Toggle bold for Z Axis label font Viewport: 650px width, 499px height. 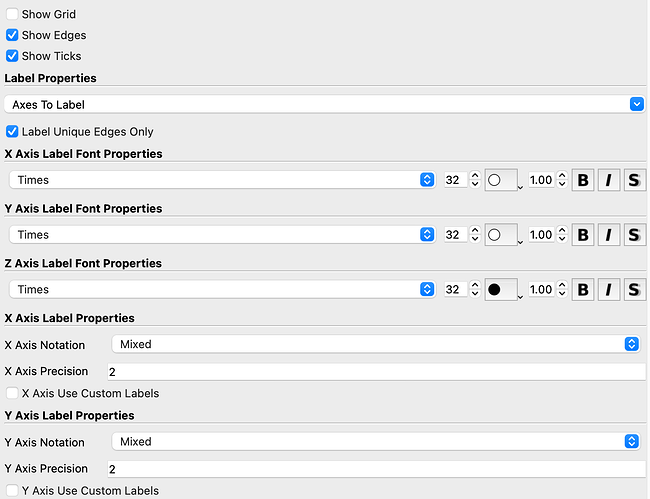pyautogui.click(x=584, y=290)
